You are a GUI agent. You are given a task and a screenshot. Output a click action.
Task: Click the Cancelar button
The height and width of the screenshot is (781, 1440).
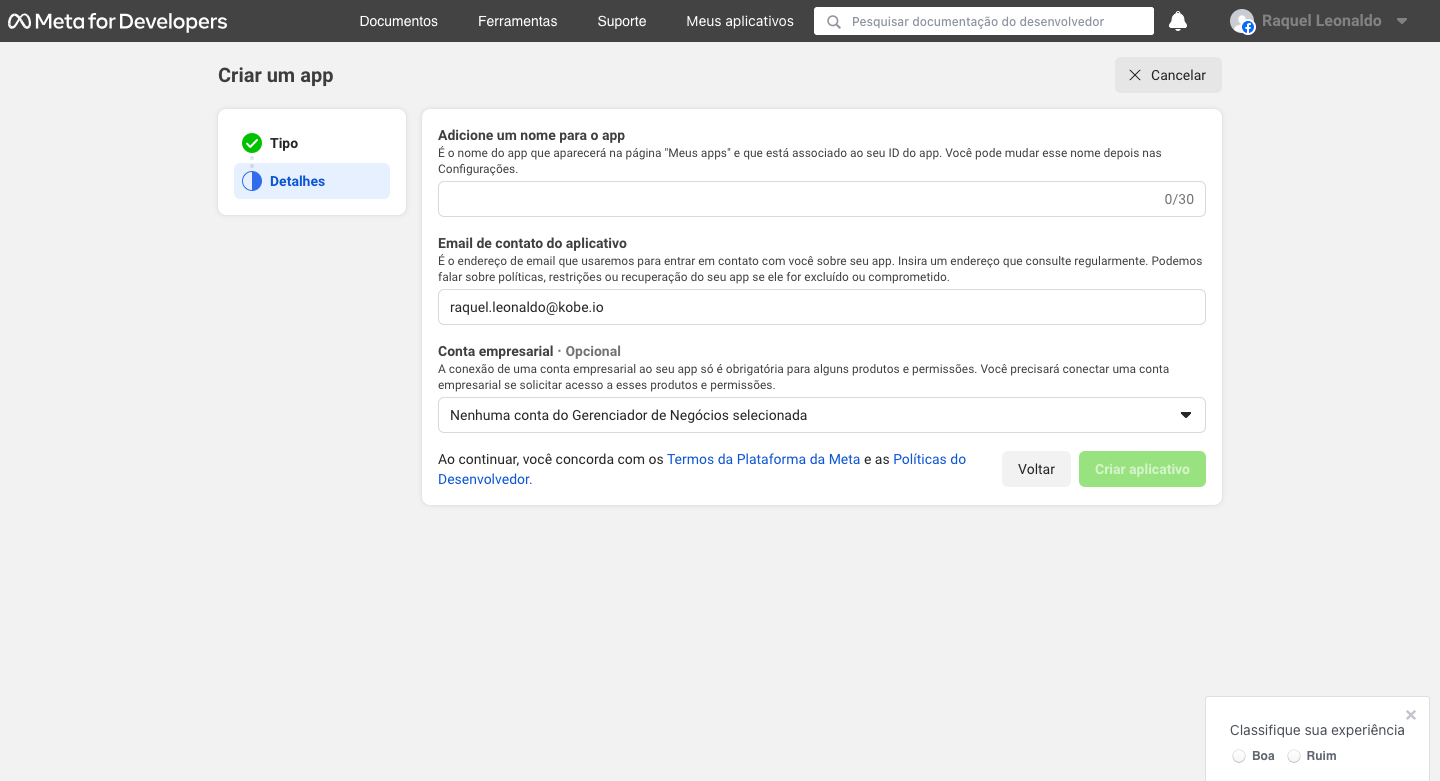[x=1167, y=74]
